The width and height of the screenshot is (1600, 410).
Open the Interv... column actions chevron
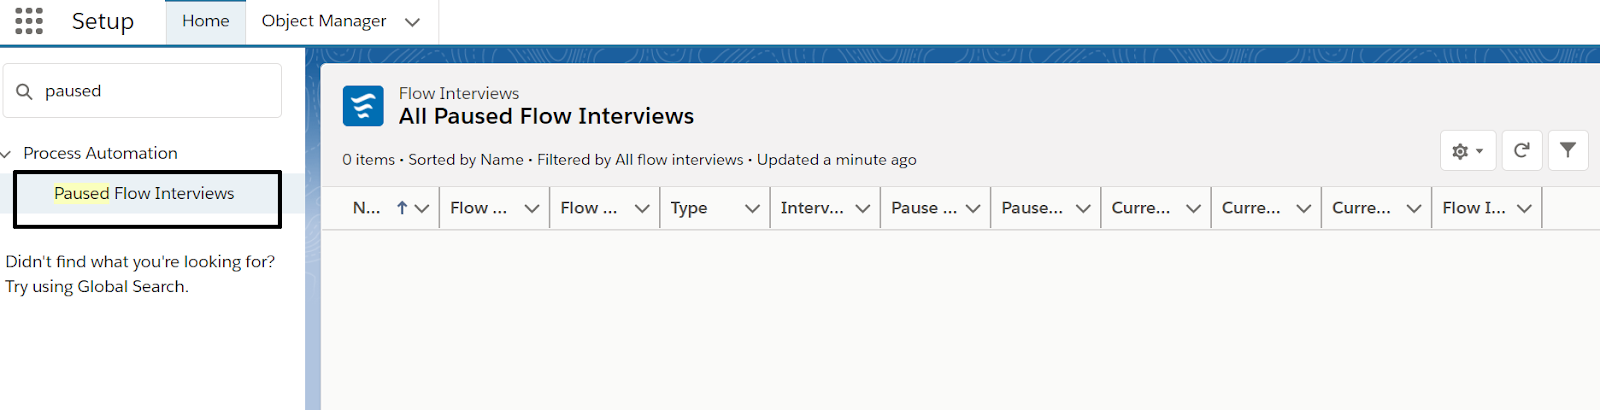[x=862, y=208]
